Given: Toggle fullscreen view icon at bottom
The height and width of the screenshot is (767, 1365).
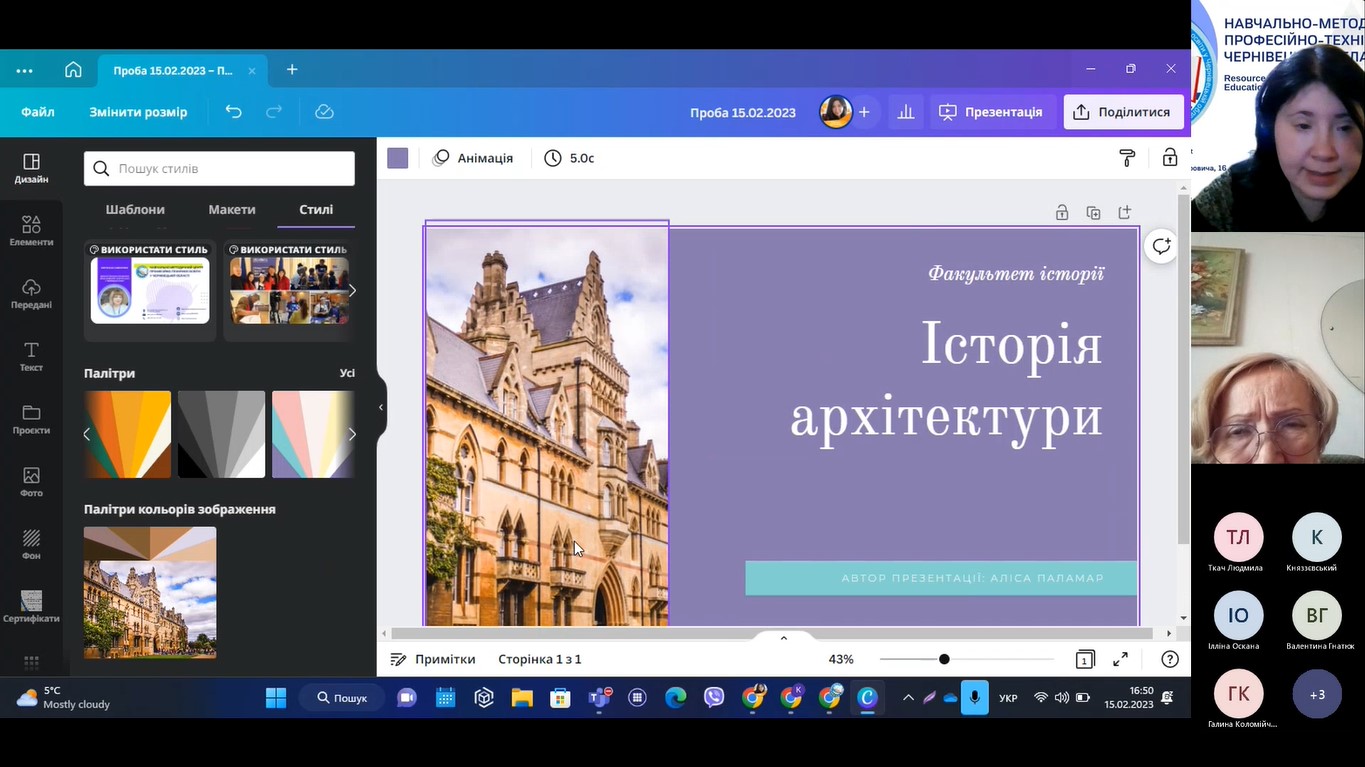Looking at the screenshot, I should pos(1121,659).
